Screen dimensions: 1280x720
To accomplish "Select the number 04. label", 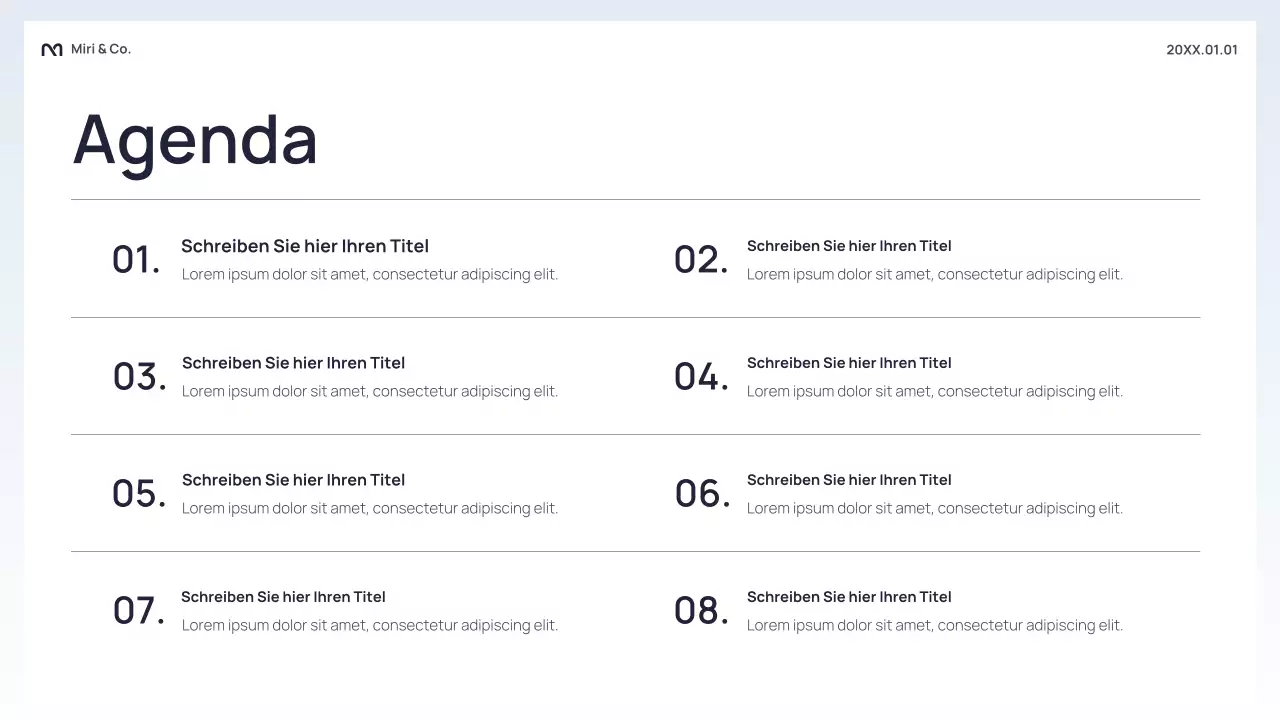I will click(x=701, y=377).
